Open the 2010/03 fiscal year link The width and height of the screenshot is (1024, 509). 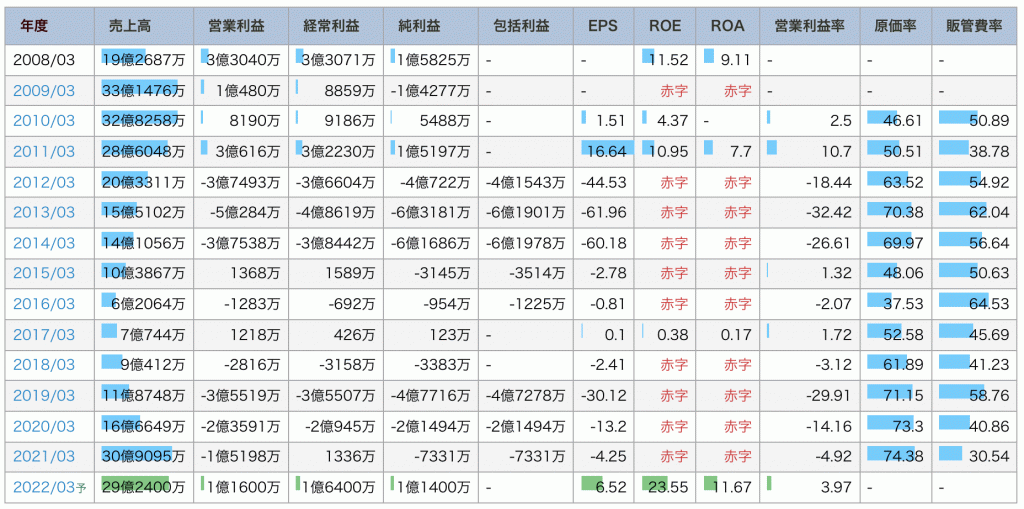(44, 121)
